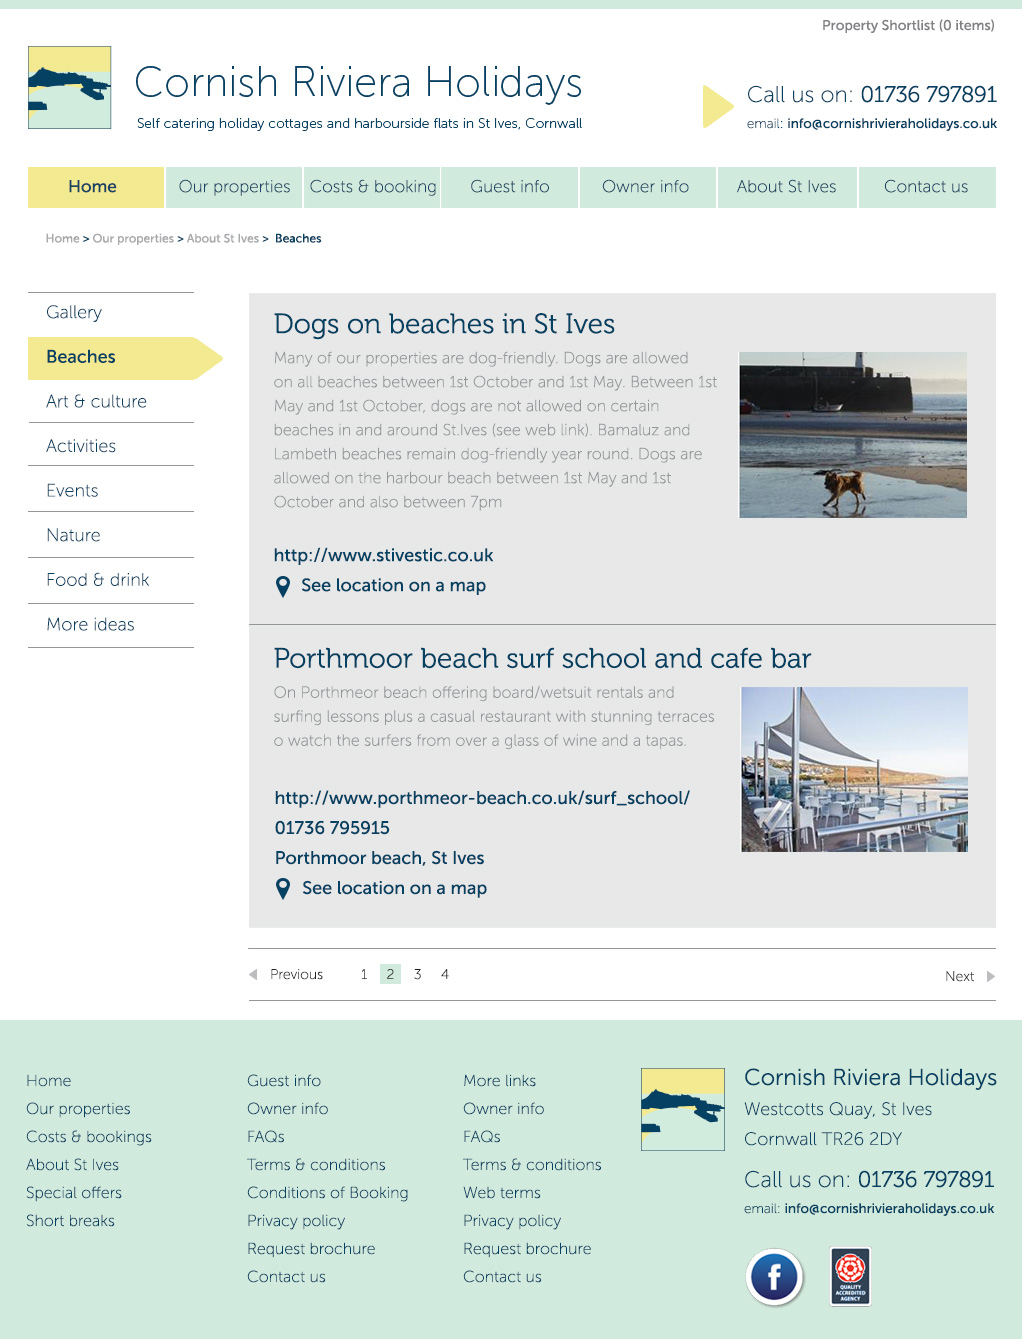Click footer More links link
The image size is (1022, 1339).
499,1081
